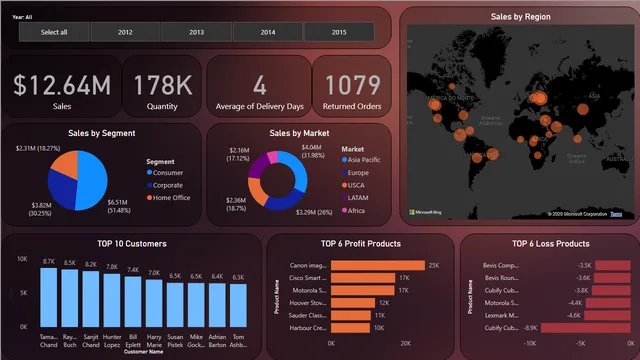Select the orange Home Office pie slice
The width and height of the screenshot is (640, 360).
click(x=66, y=163)
